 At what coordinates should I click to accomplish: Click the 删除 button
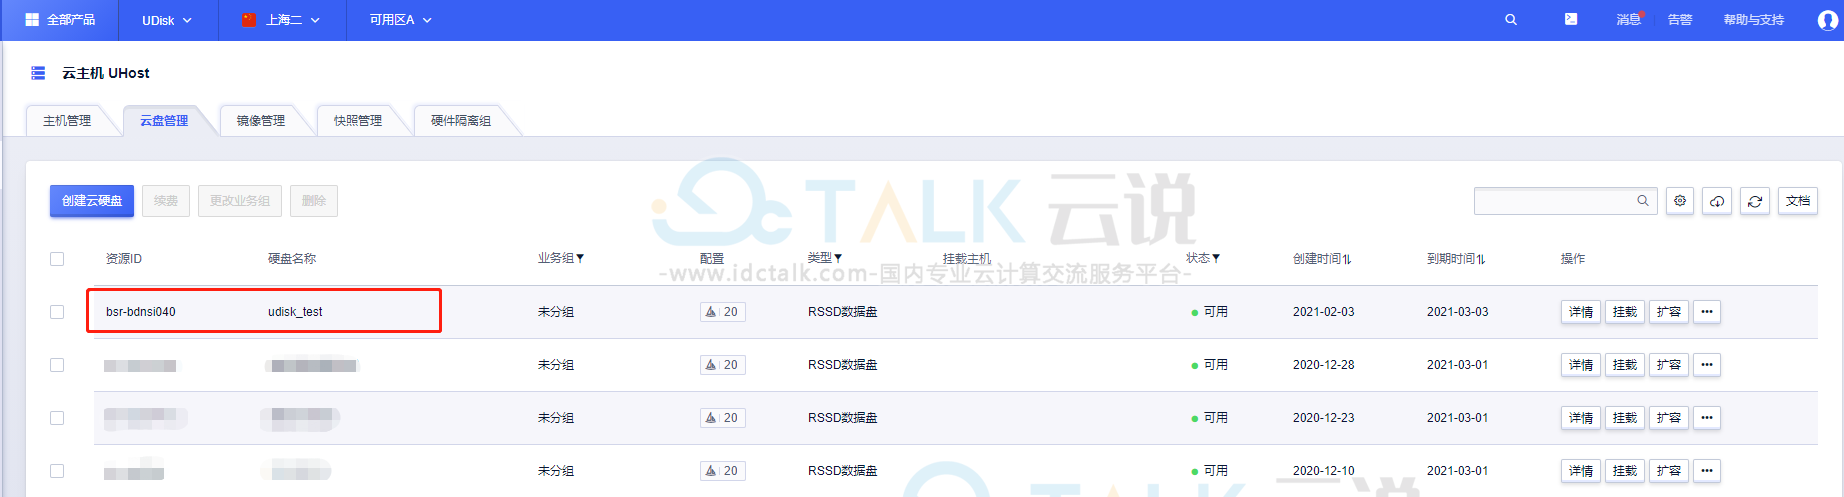click(314, 201)
